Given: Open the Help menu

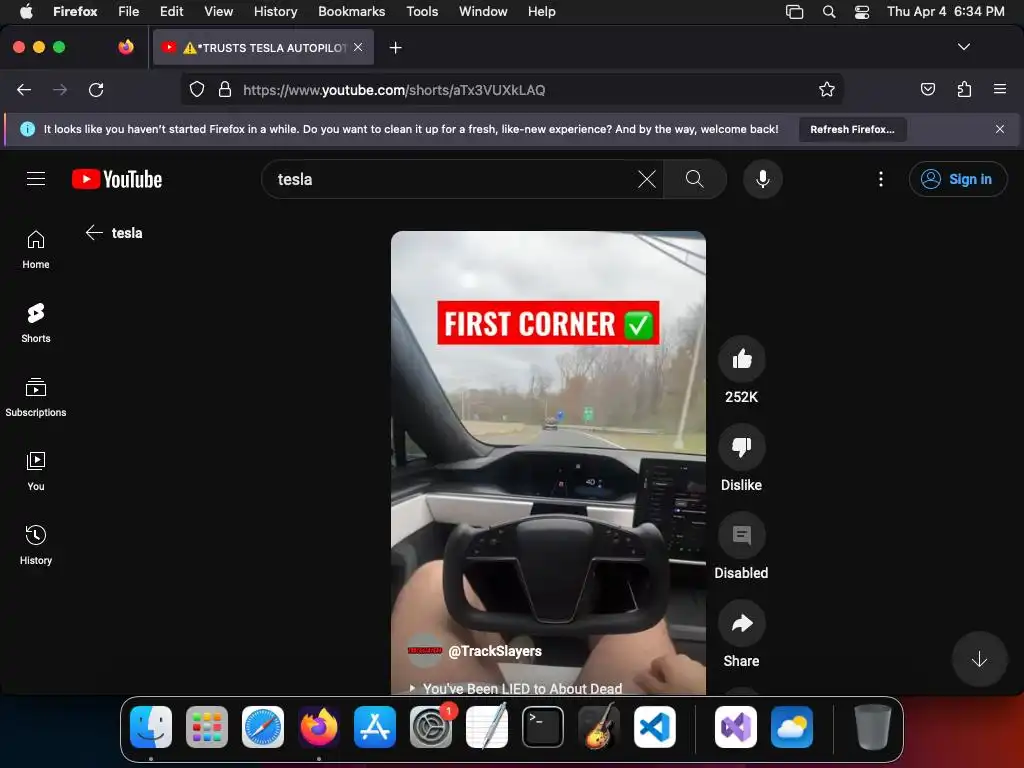Looking at the screenshot, I should point(541,11).
